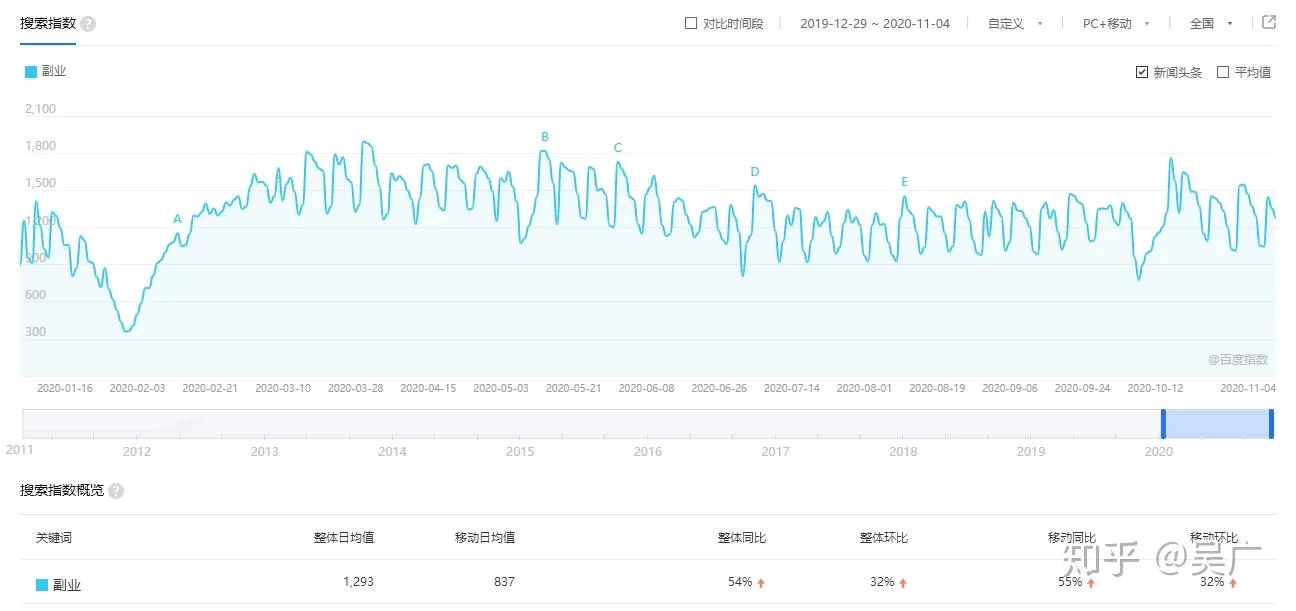Click the 2020-11-04 axis label
Image resolution: width=1296 pixels, height=611 pixels.
click(1248, 388)
